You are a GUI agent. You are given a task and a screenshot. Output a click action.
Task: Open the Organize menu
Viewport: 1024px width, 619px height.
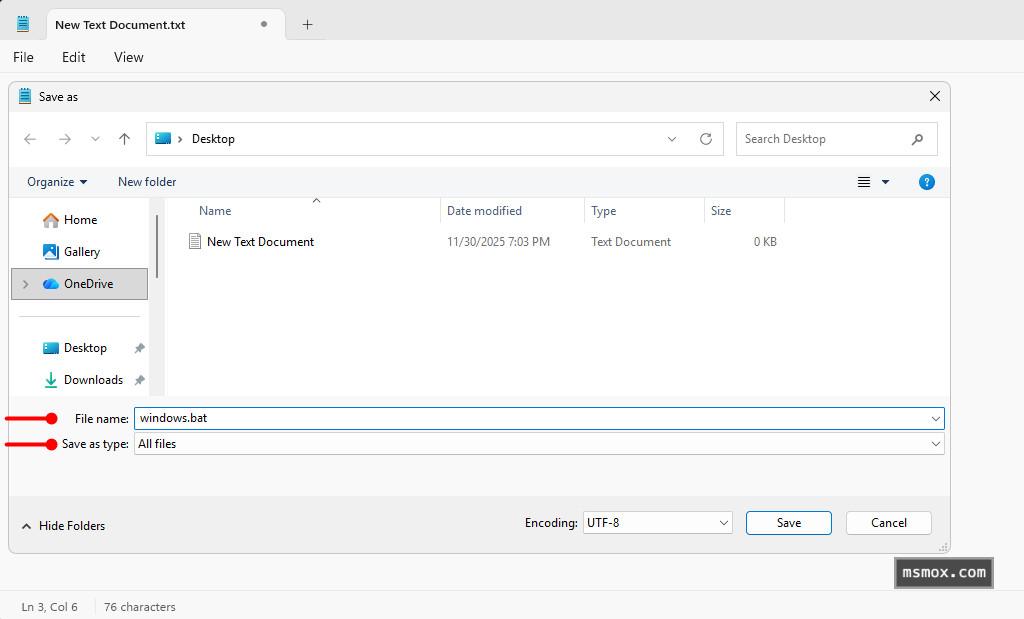coord(57,182)
